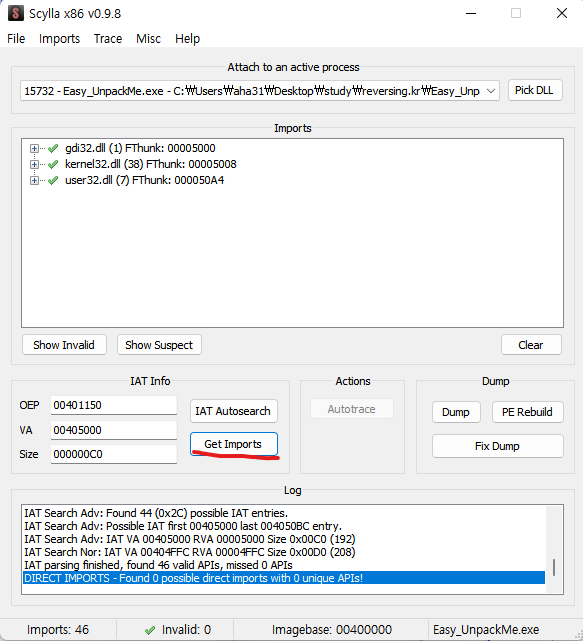Select highlighted 'DIRECT IMPORTS' log line
583x641 pixels.
[x=284, y=578]
